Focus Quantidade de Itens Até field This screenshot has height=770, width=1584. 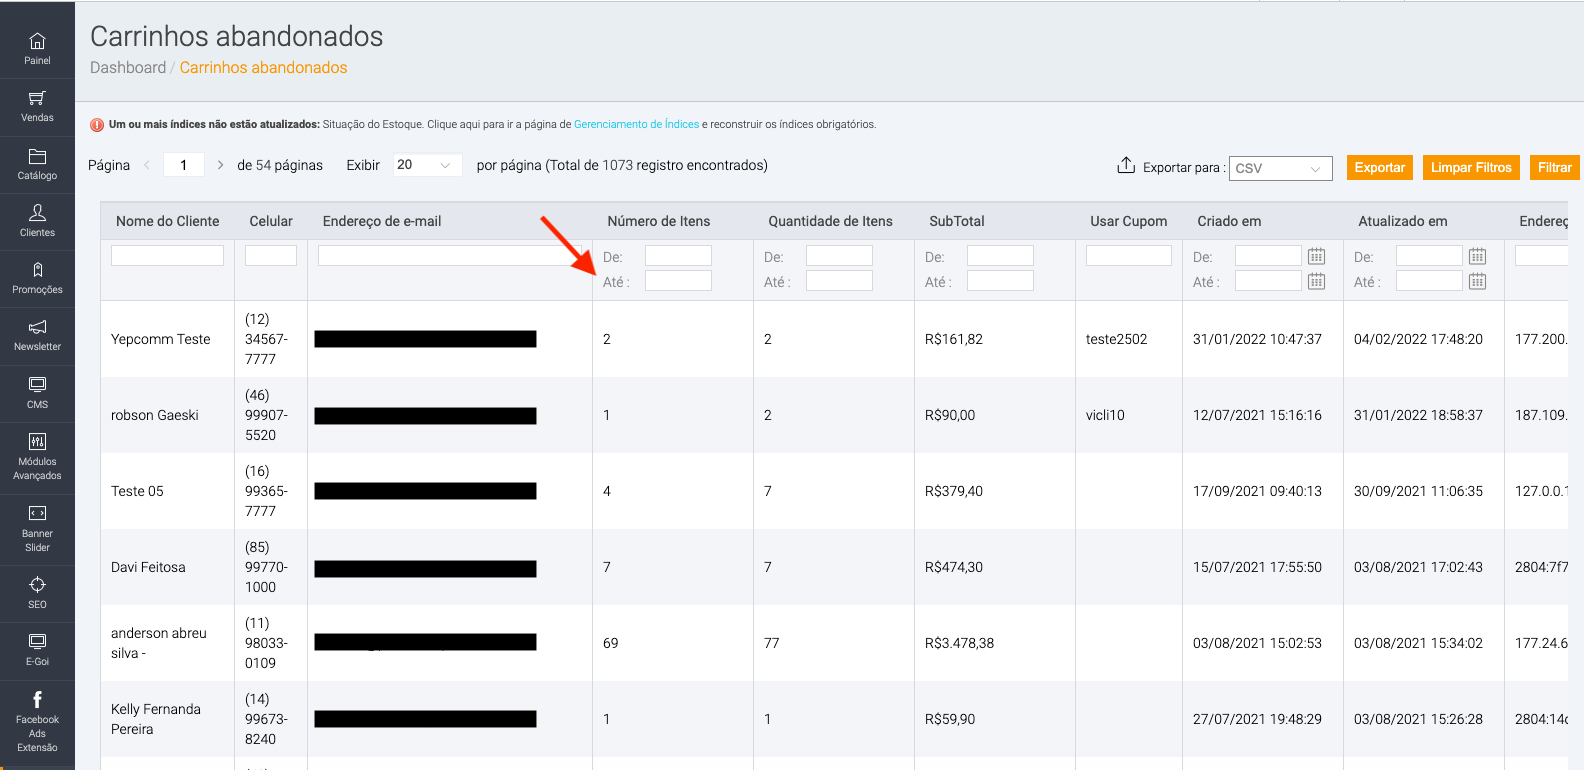(839, 281)
